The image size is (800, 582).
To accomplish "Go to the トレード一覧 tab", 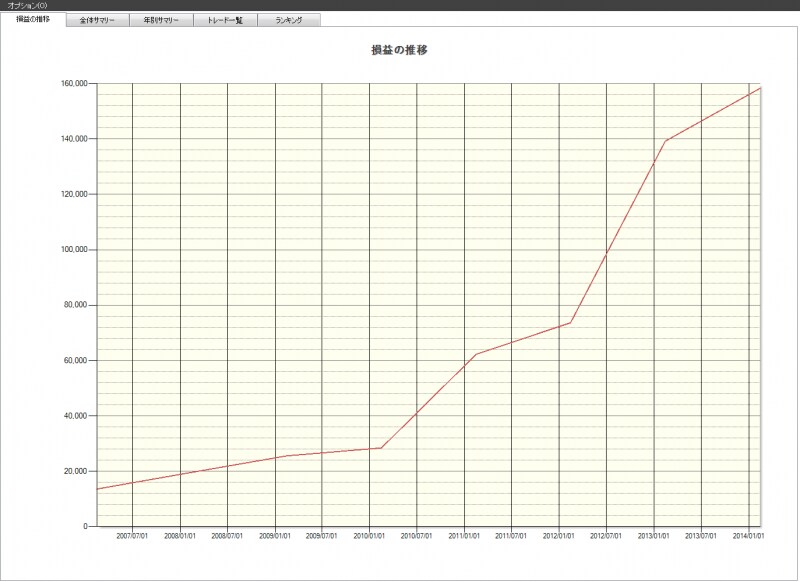I will [225, 20].
